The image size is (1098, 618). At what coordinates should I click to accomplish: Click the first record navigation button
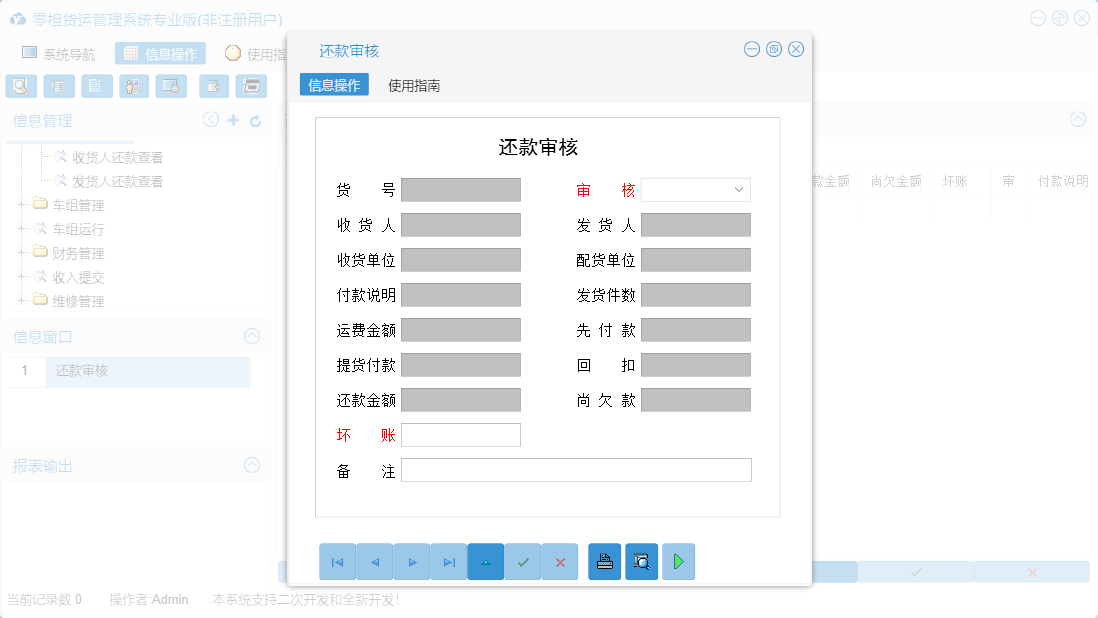pos(337,561)
